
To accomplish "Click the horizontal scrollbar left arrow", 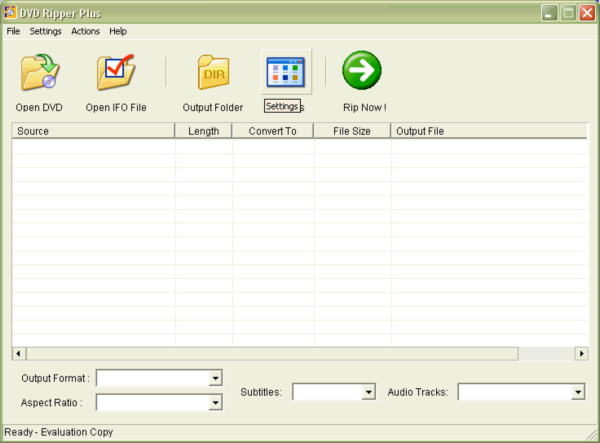I will (18, 354).
